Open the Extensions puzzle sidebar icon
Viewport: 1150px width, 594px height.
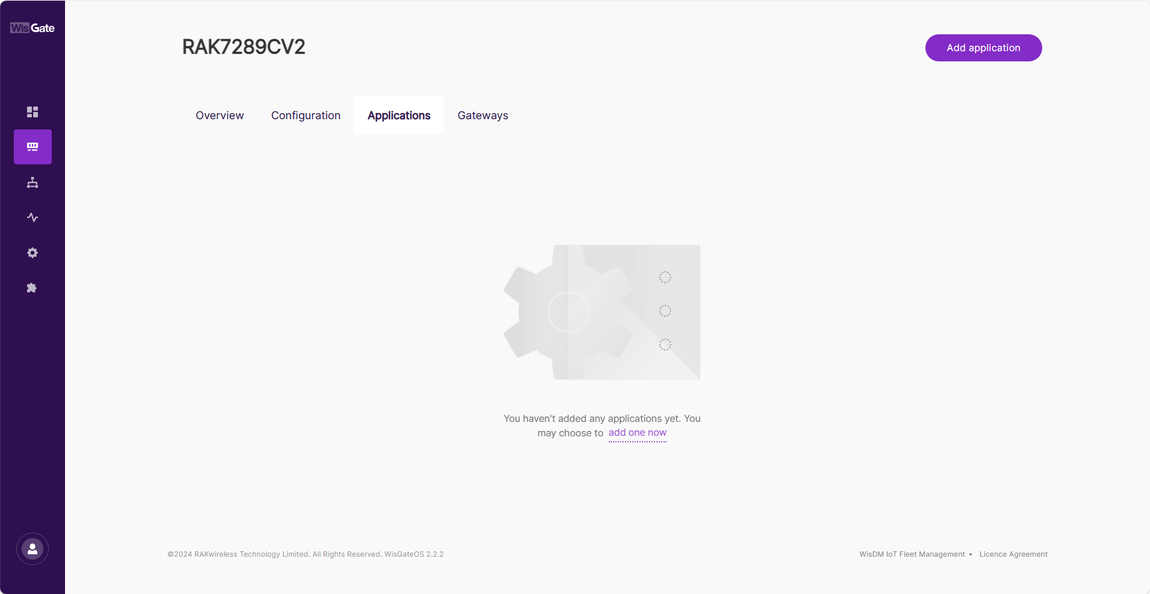32,287
